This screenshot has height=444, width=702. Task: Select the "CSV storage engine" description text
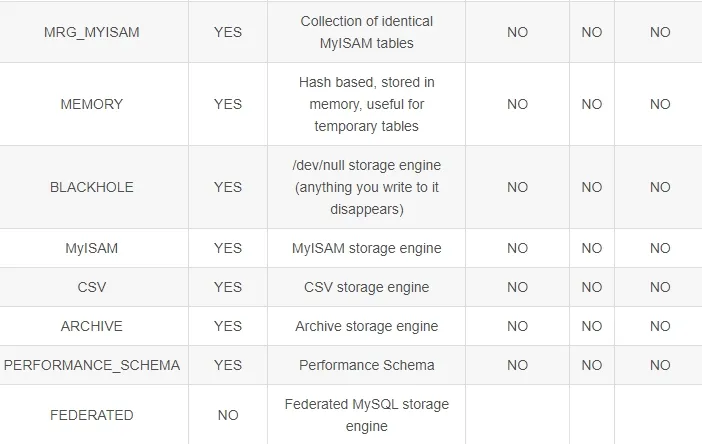click(x=366, y=287)
